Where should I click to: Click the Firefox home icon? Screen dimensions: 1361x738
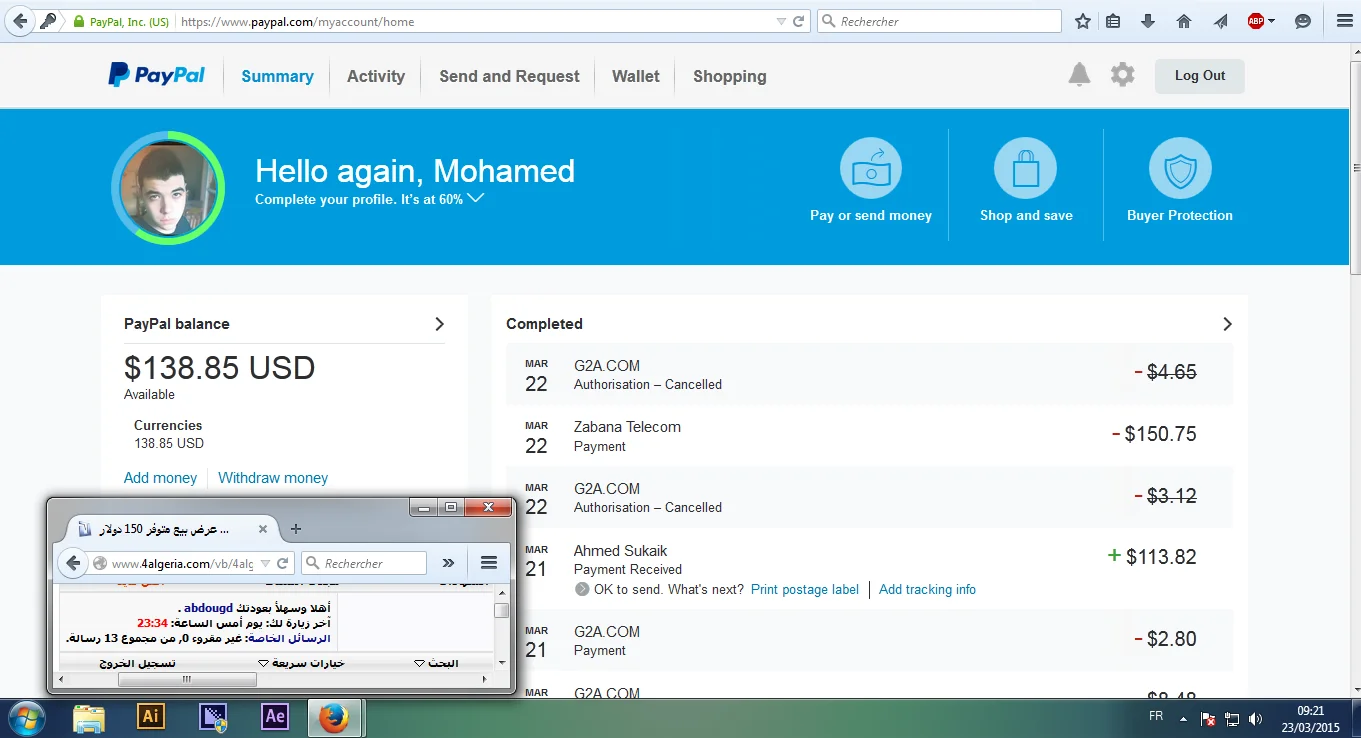[x=1184, y=21]
